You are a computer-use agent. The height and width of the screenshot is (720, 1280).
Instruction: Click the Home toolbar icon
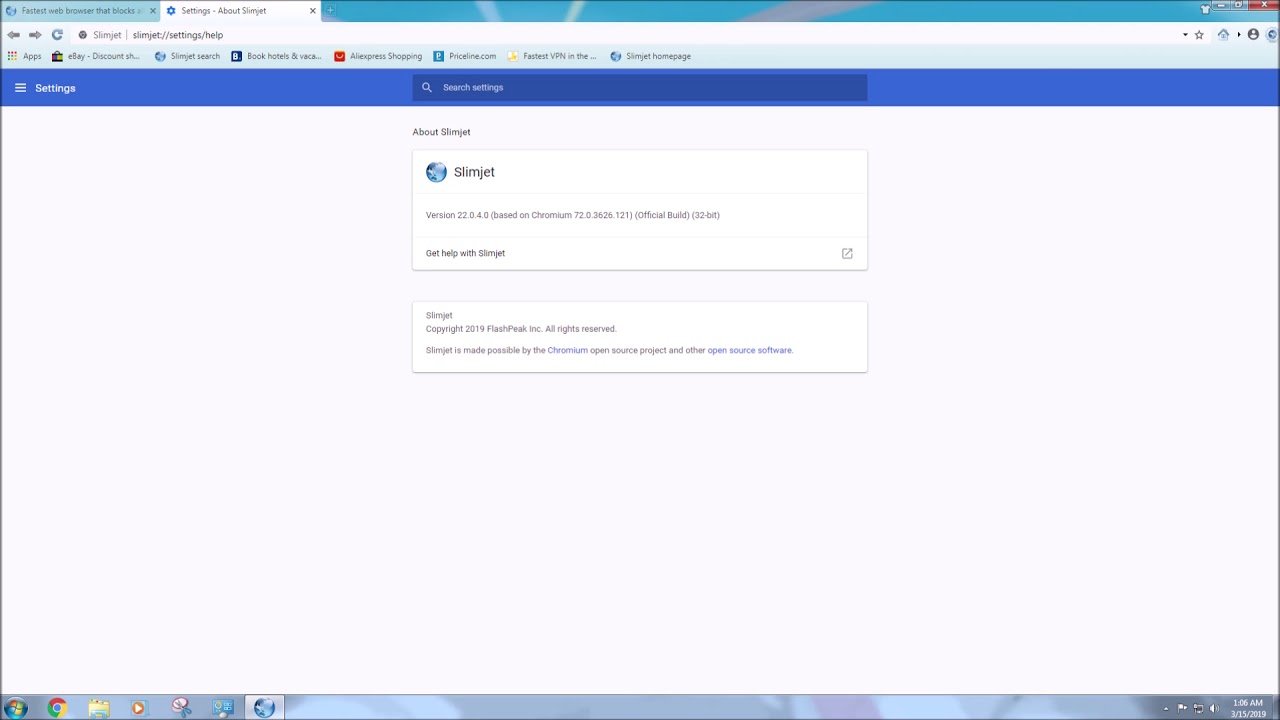click(1223, 35)
